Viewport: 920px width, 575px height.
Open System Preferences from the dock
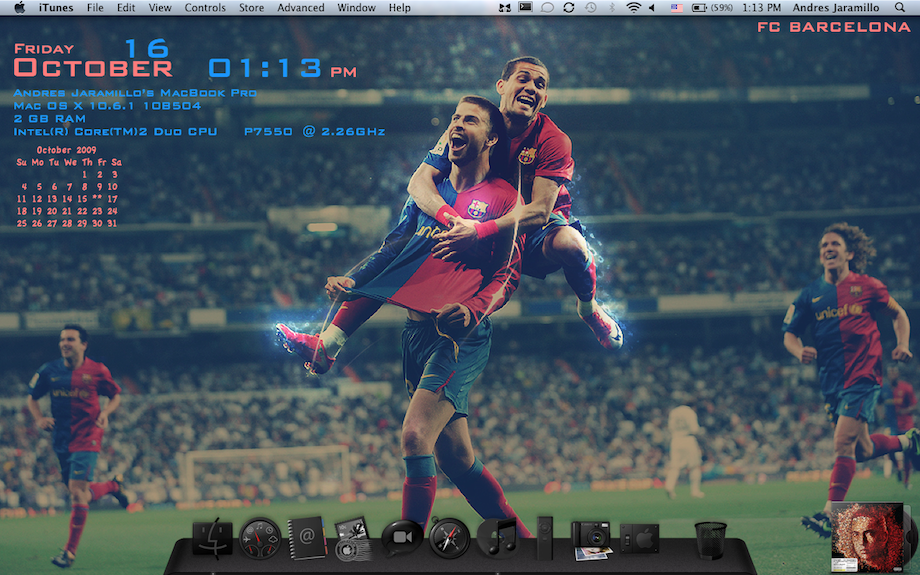640,537
